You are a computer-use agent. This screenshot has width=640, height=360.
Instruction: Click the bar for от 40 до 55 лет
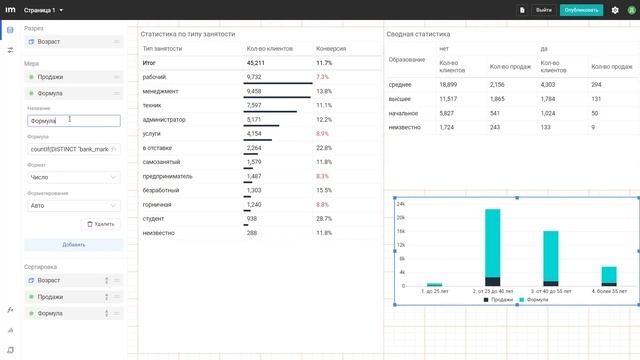tap(551, 258)
